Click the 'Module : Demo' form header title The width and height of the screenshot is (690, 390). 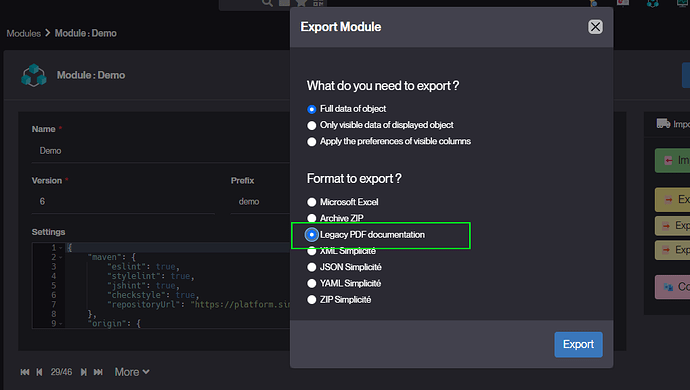(91, 75)
